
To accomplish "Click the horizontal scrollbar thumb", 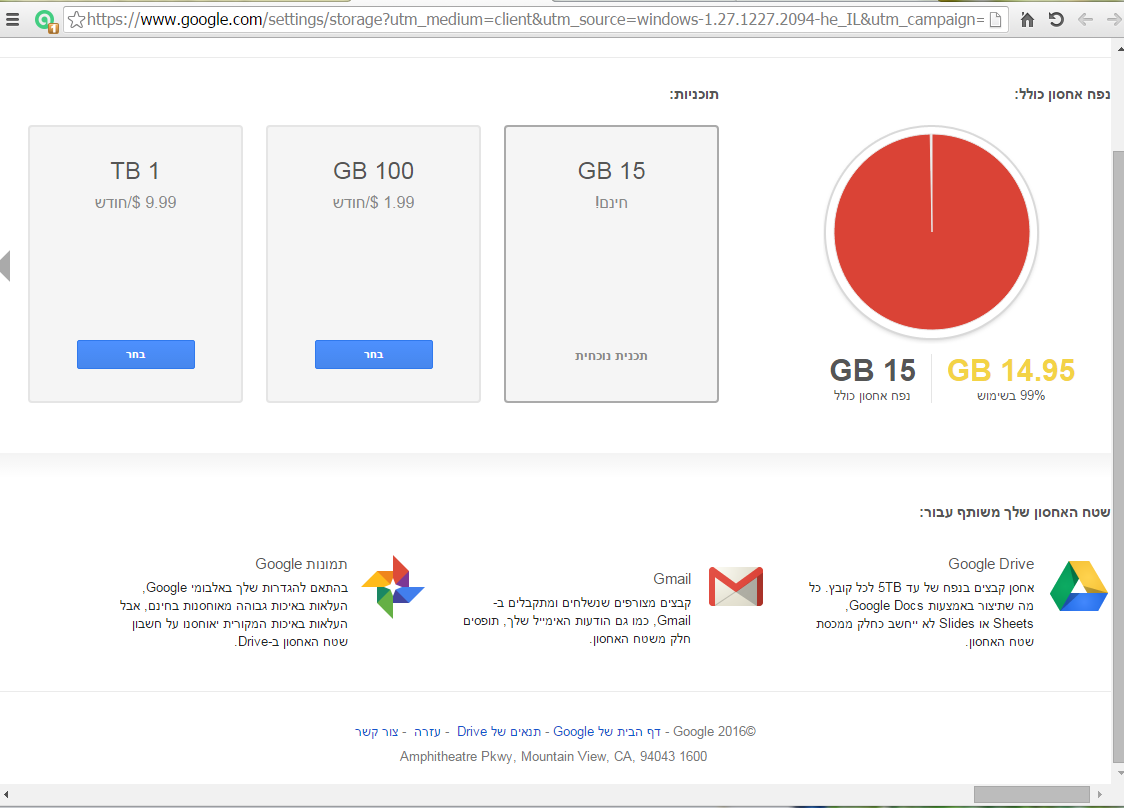I will pyautogui.click(x=1032, y=794).
